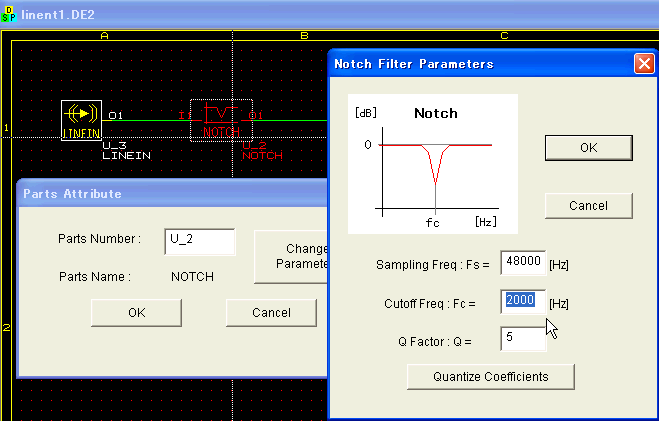Click the Parts Number field U_2
The height and width of the screenshot is (421, 659).
coord(200,242)
